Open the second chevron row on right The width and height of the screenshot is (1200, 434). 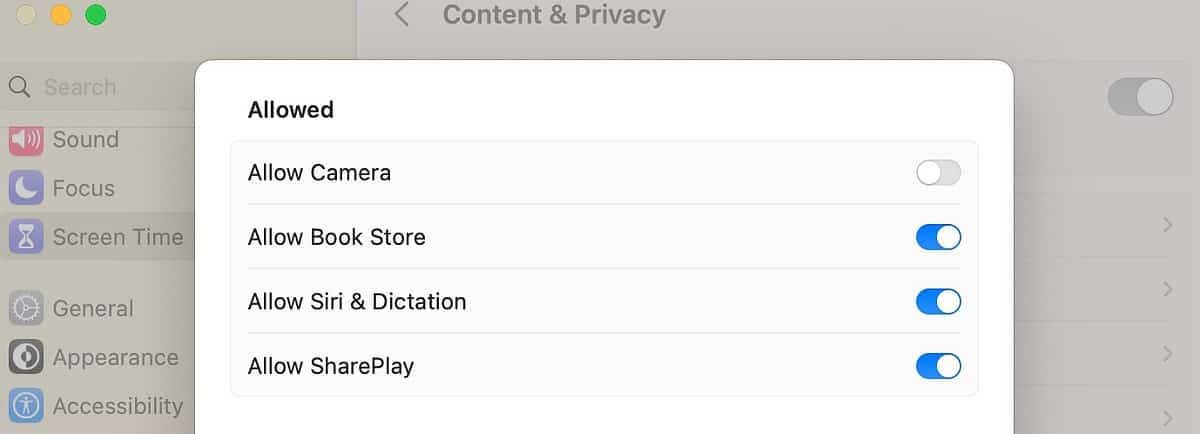click(1167, 290)
